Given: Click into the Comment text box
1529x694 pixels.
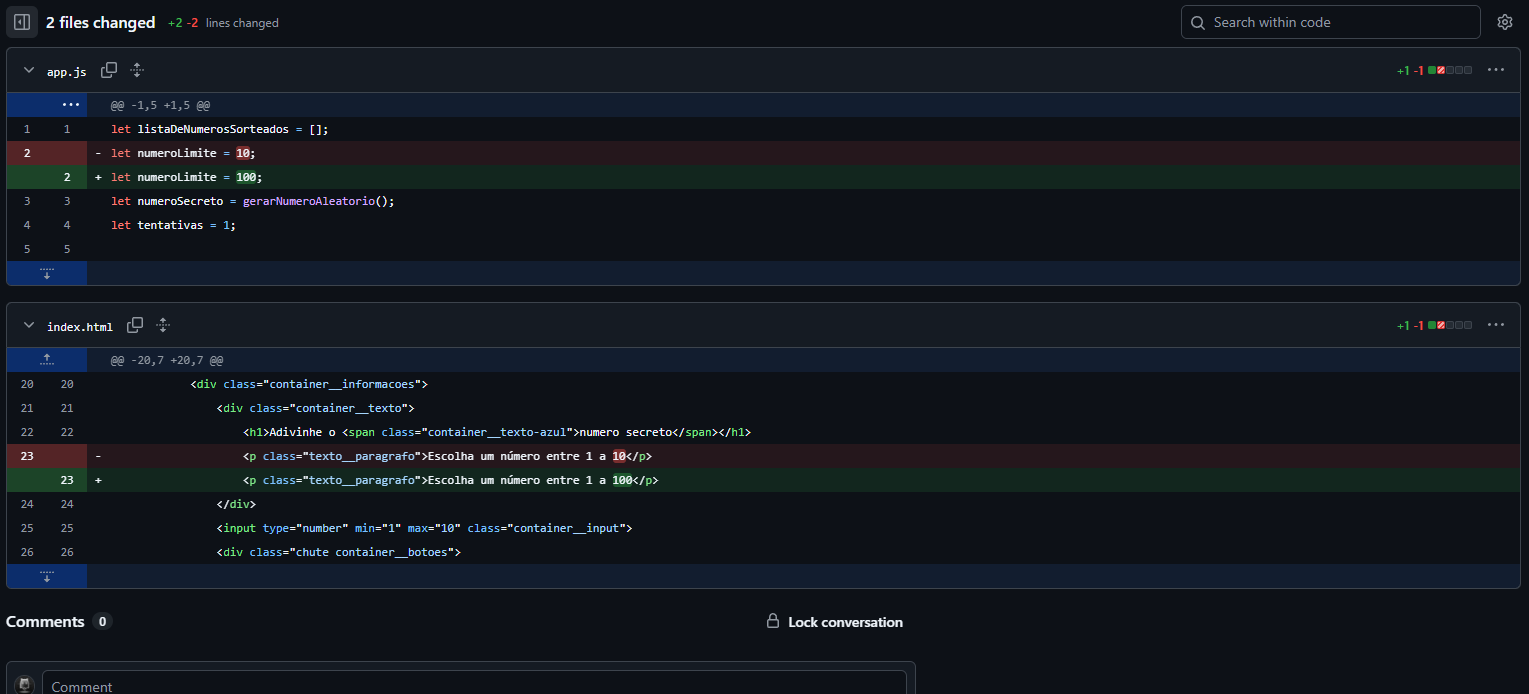Looking at the screenshot, I should [x=474, y=685].
